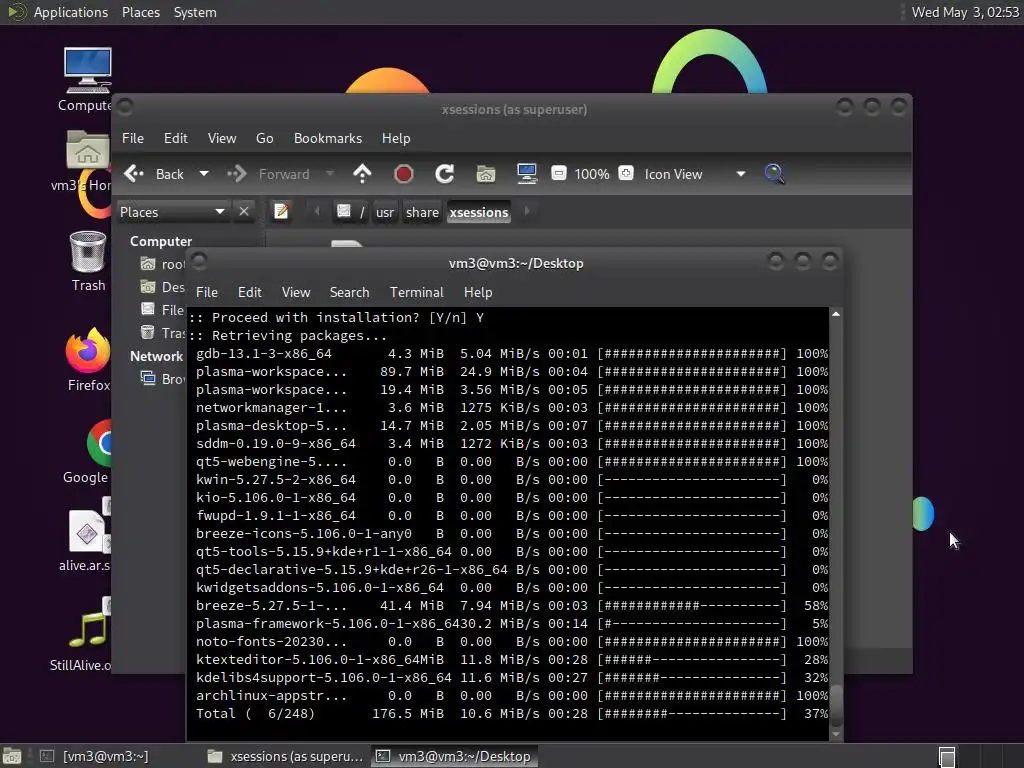Image resolution: width=1024 pixels, height=768 pixels.
Task: Click the share path bar button
Action: [422, 212]
